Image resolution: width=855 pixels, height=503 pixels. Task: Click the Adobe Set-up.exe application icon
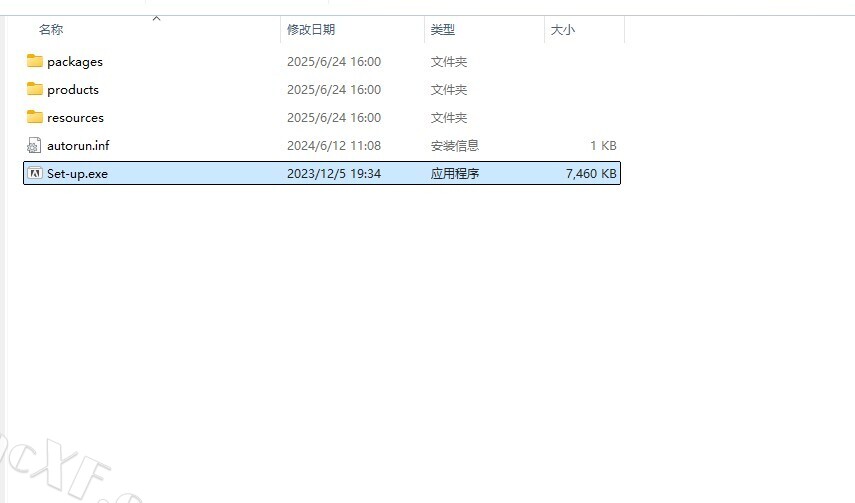tap(34, 173)
